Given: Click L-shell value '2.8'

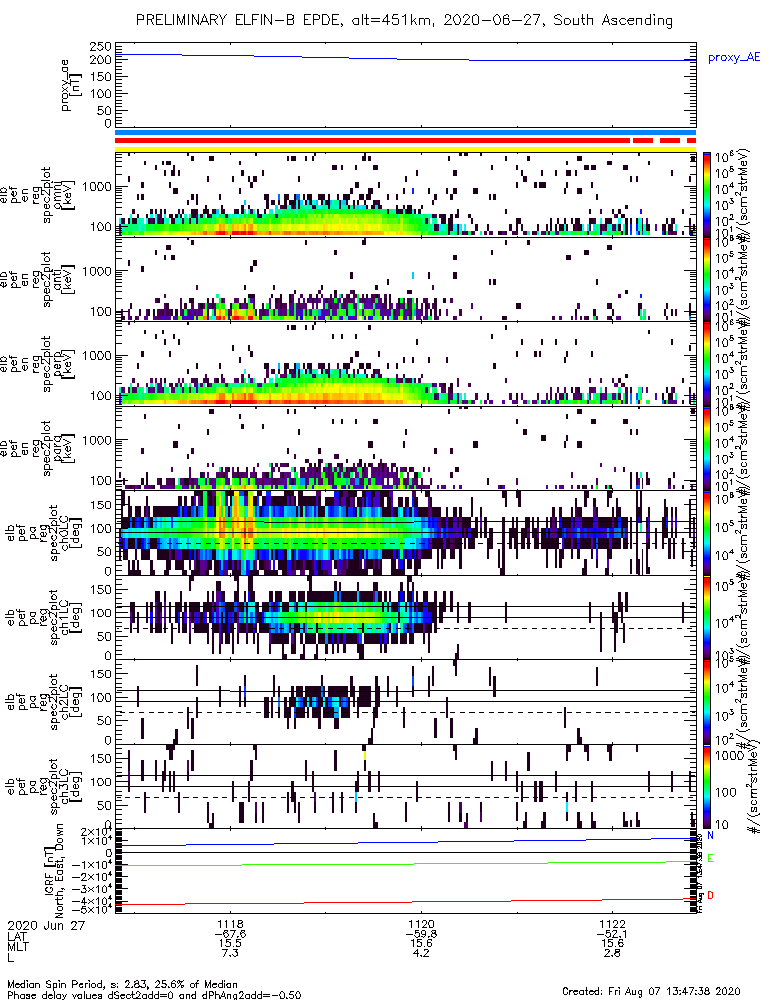Looking at the screenshot, I should click(612, 953).
